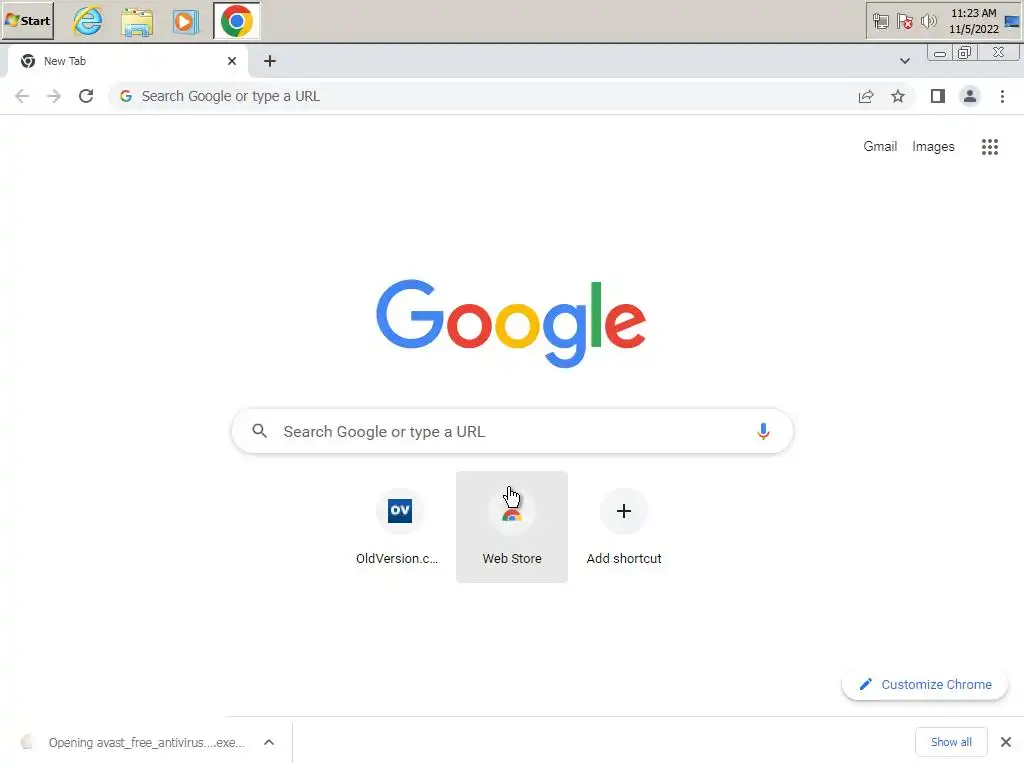Open the Gmail link
1024x768 pixels.
(x=880, y=146)
